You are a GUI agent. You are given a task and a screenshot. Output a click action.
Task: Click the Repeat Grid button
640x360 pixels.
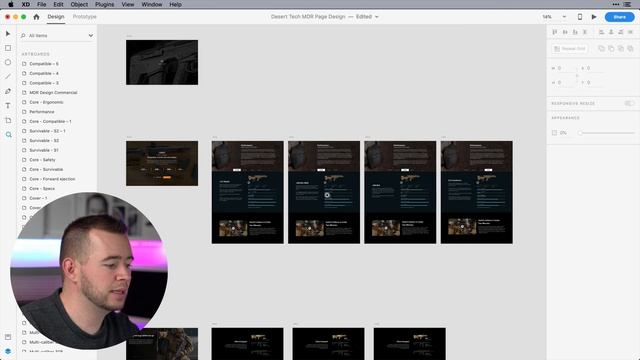[570, 49]
